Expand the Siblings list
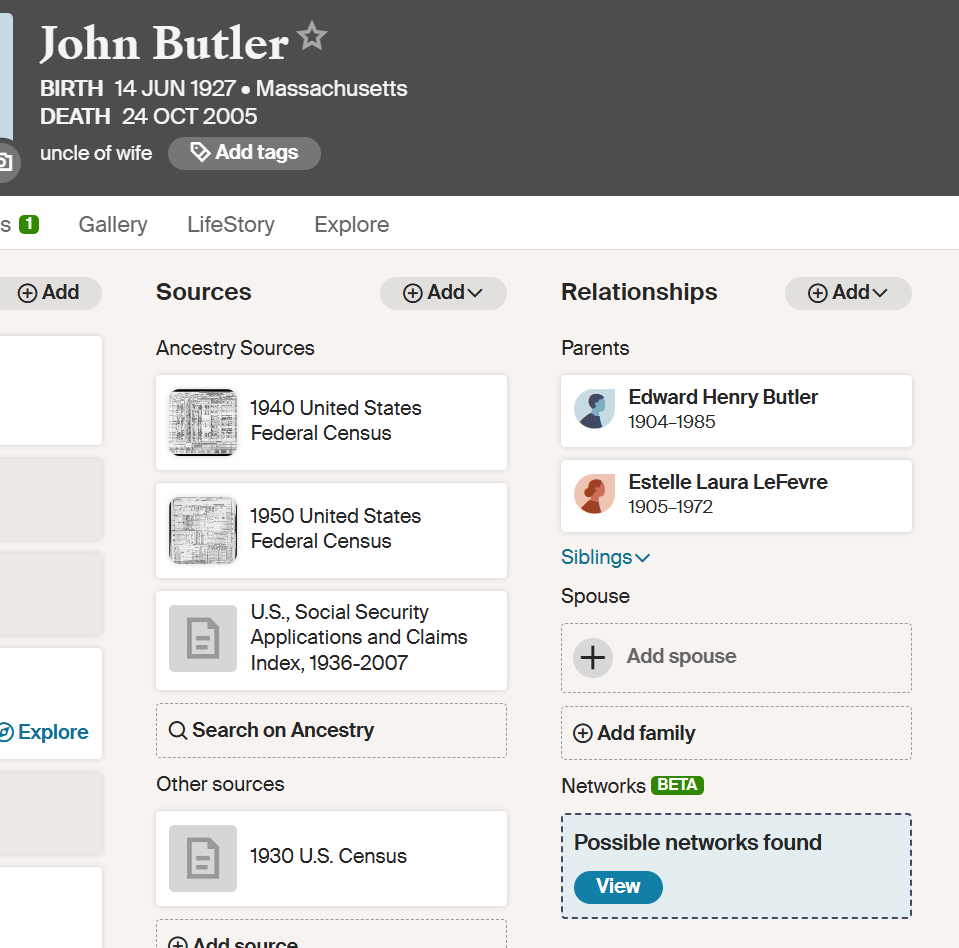Viewport: 959px width, 948px height. pos(605,557)
